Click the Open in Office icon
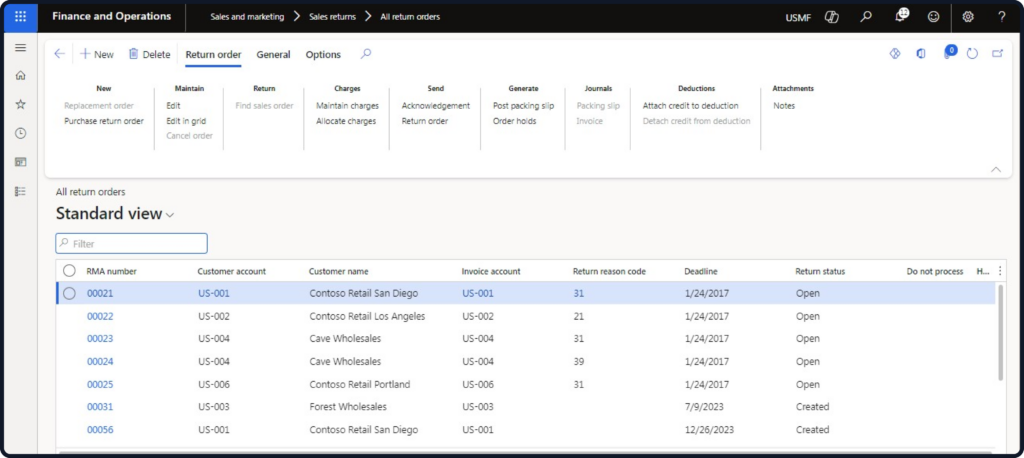This screenshot has height=458, width=1024. click(x=921, y=54)
